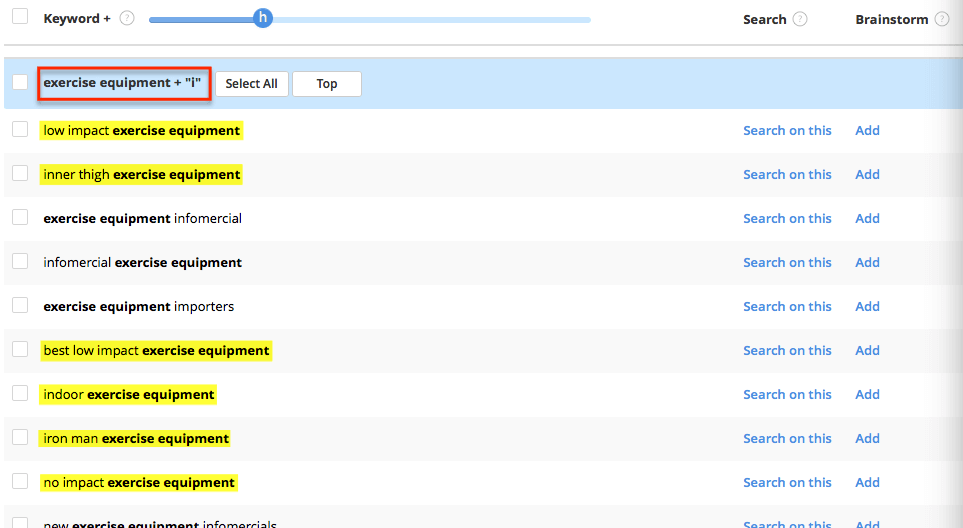This screenshot has height=528, width=963.
Task: Add 'low impact exercise equipment' to brainstorm
Action: pyautogui.click(x=867, y=130)
